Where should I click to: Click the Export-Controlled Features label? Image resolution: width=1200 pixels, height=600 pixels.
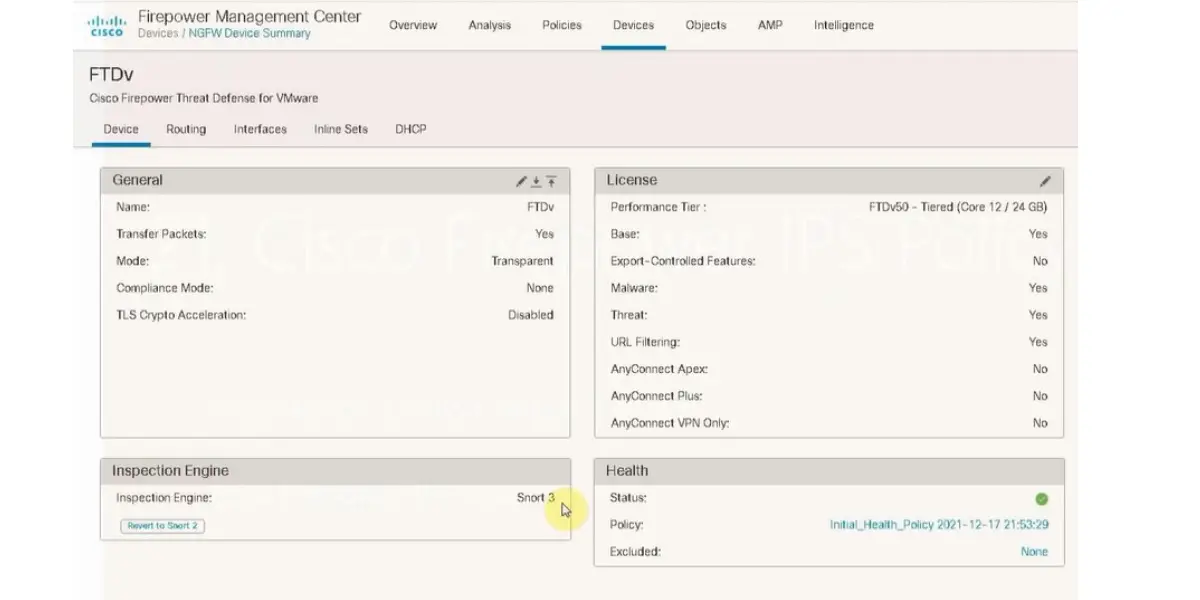pyautogui.click(x=683, y=261)
